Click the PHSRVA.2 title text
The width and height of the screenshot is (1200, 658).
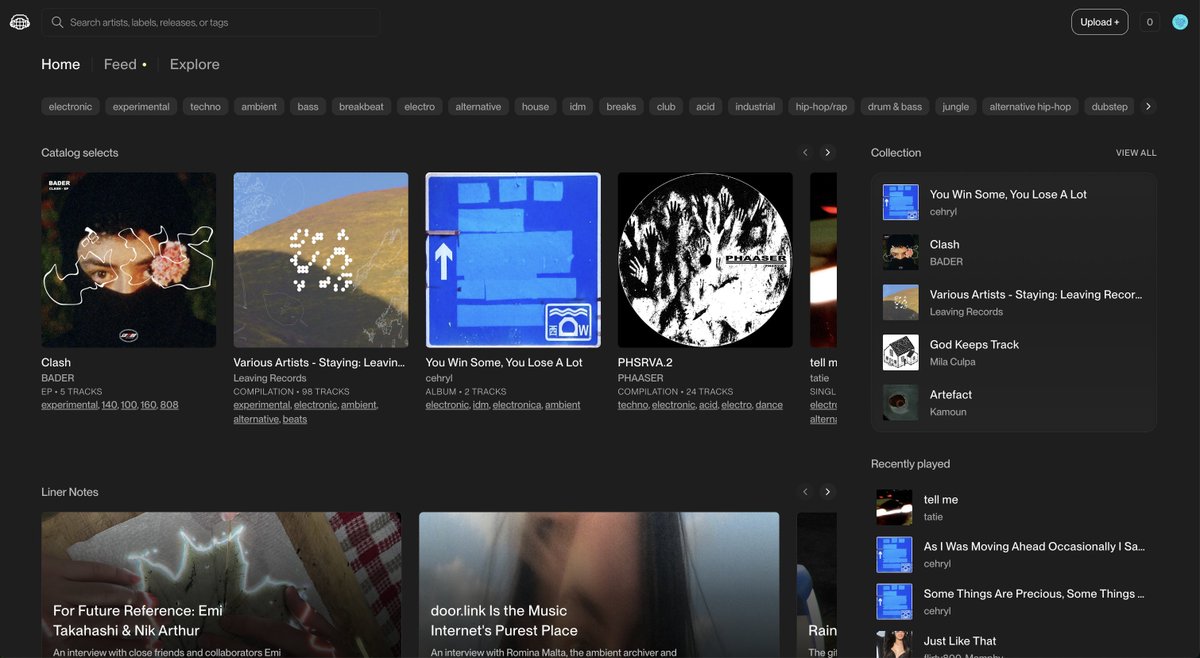645,362
